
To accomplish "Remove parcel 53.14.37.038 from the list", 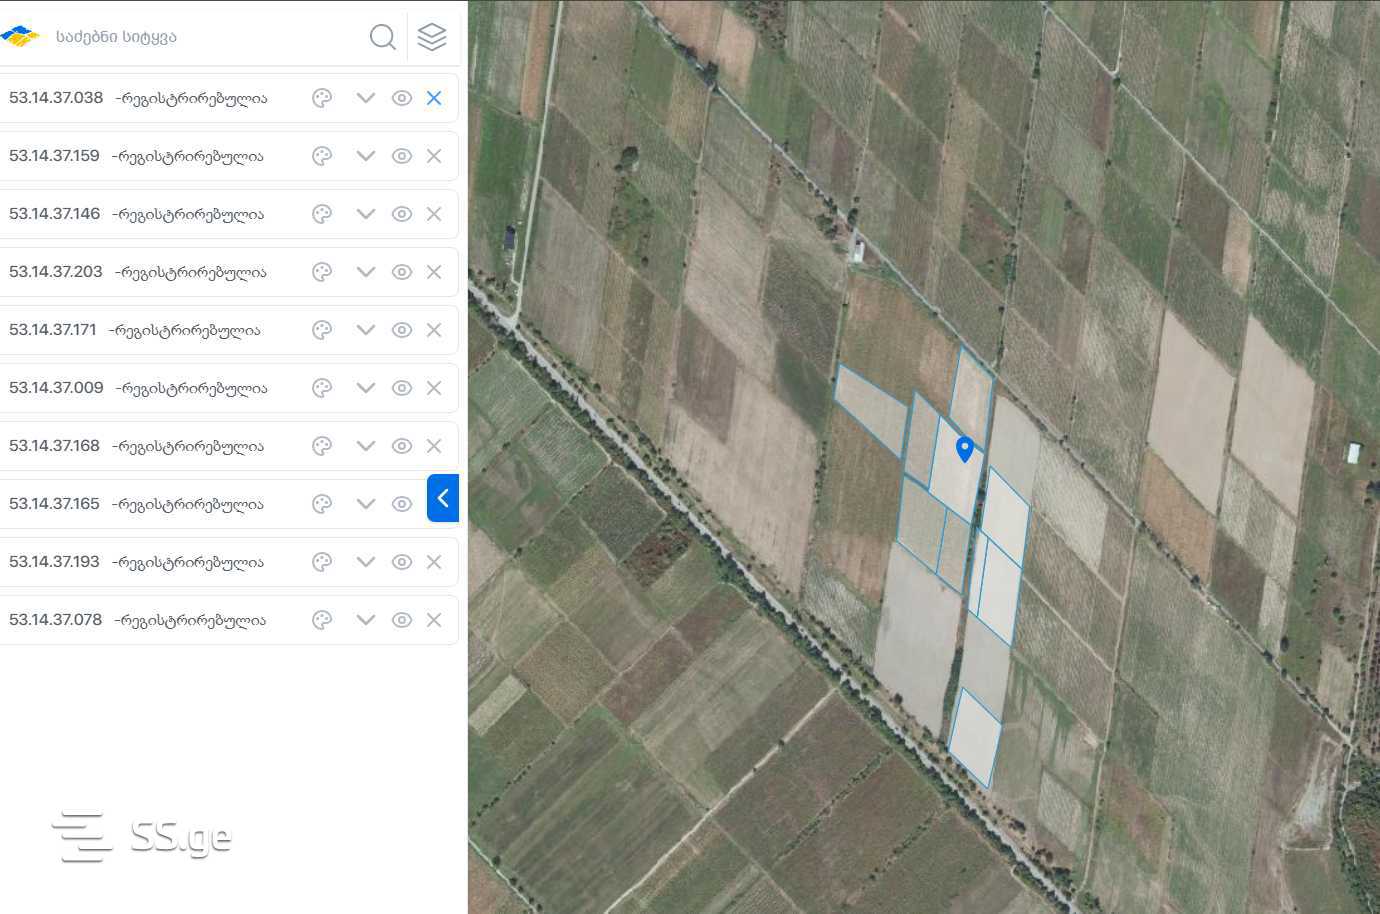I will pos(434,98).
